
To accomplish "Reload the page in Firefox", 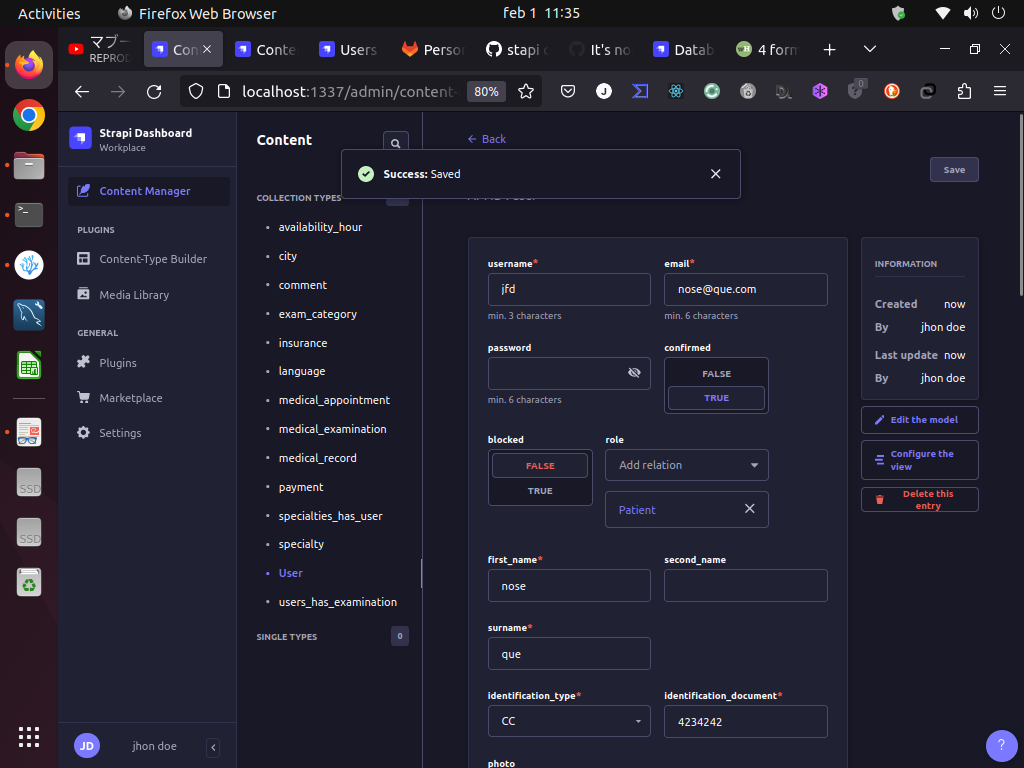I will click(x=154, y=91).
